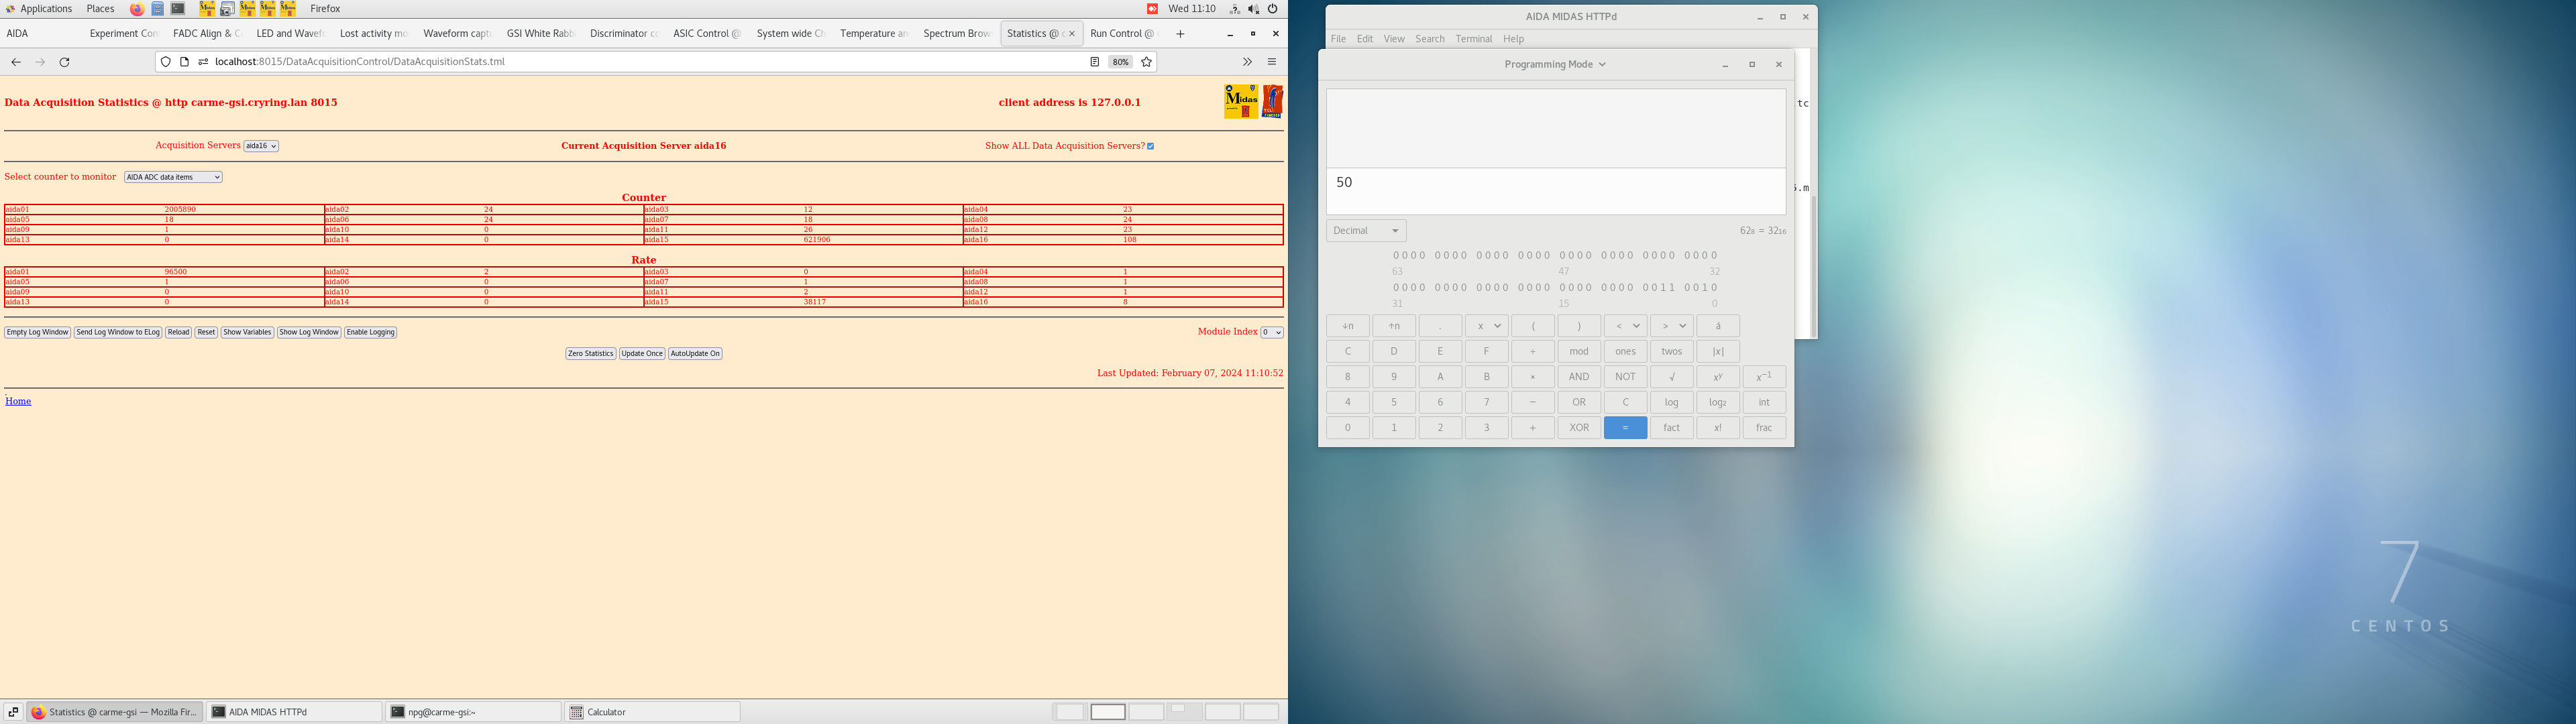Switch to Run Control tab

coord(1121,34)
